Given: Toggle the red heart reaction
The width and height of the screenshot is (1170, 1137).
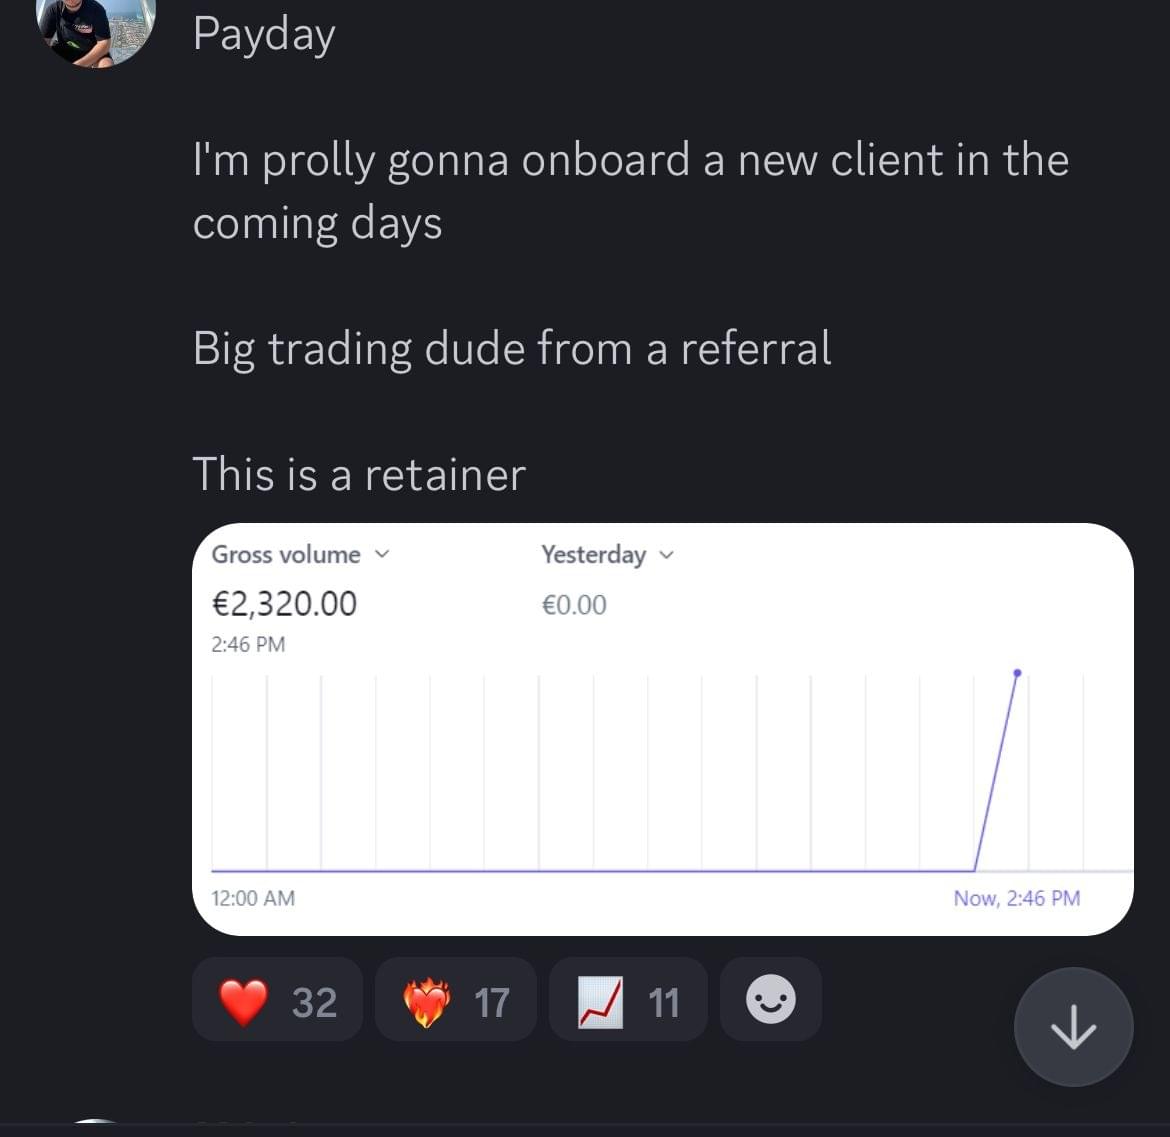Looking at the screenshot, I should point(278,1000).
